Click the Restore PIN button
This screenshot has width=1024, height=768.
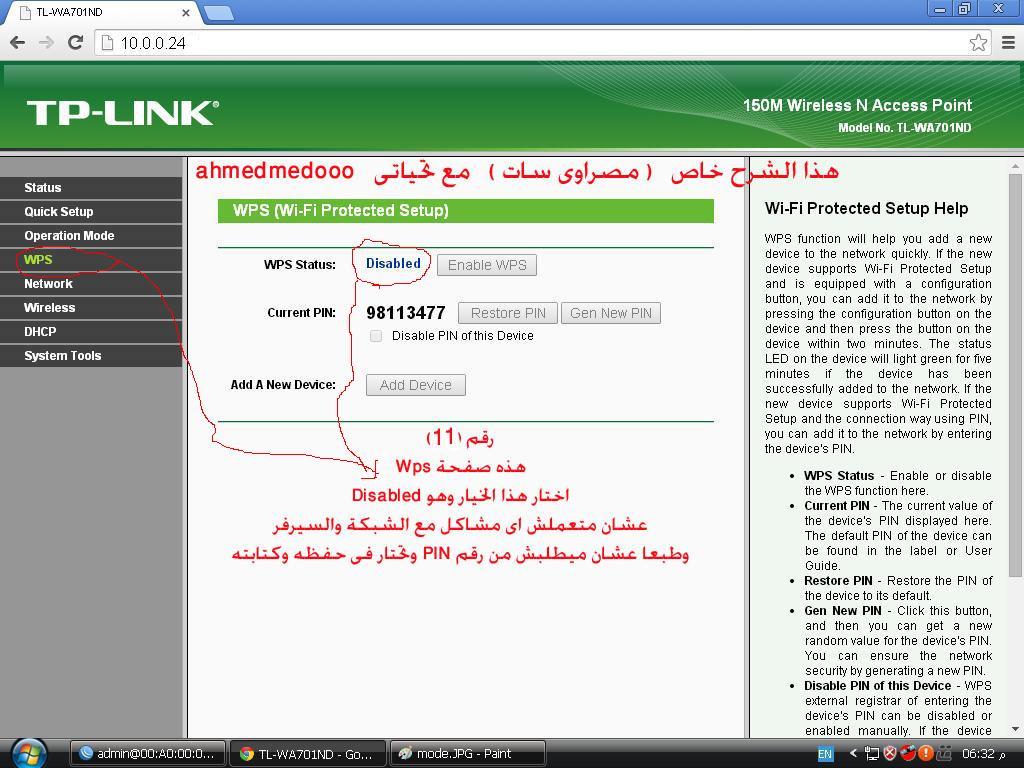point(508,313)
